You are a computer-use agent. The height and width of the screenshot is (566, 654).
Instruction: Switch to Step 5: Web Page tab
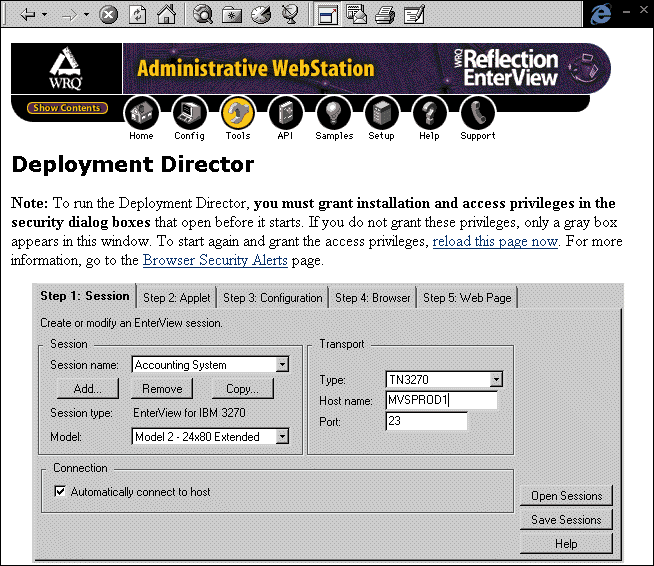(x=467, y=298)
